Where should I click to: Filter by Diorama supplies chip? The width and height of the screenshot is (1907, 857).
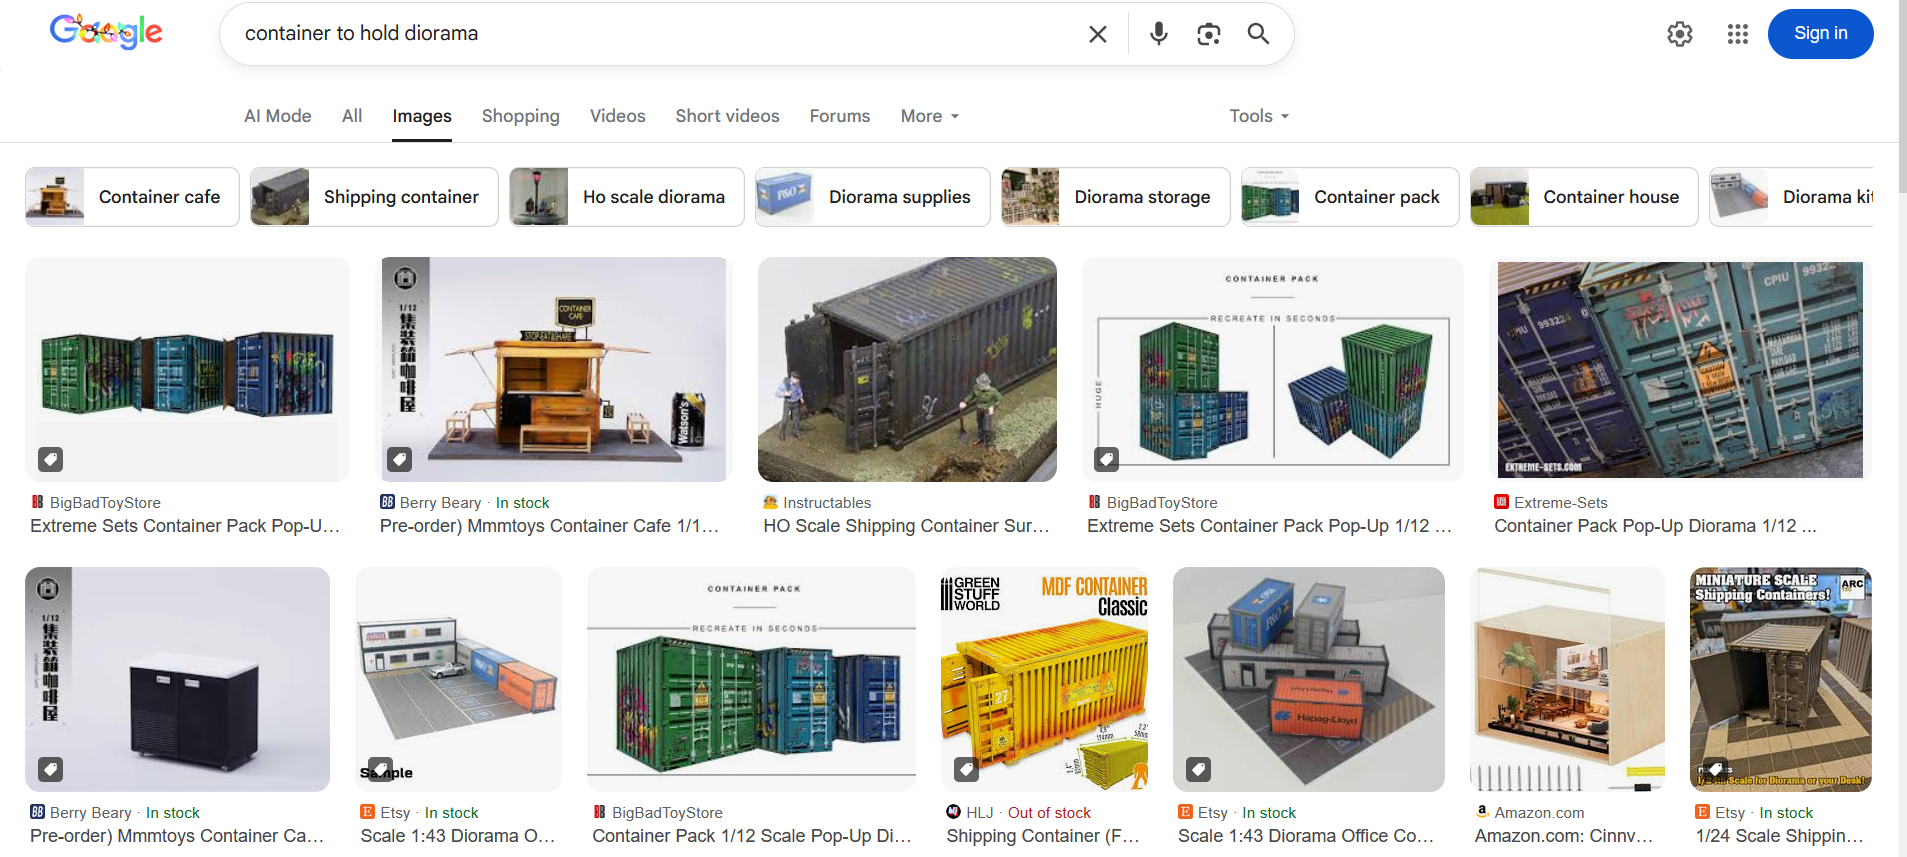click(x=873, y=197)
